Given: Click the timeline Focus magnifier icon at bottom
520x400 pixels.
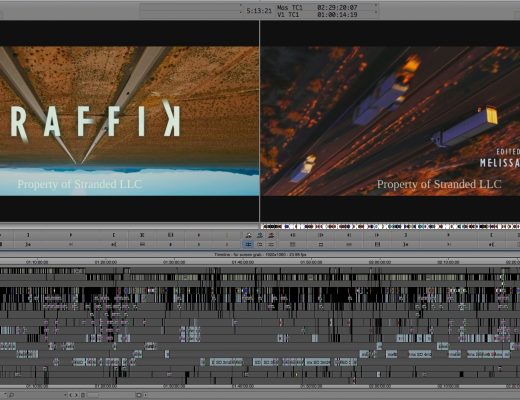Looking at the screenshot, I should [11, 395].
